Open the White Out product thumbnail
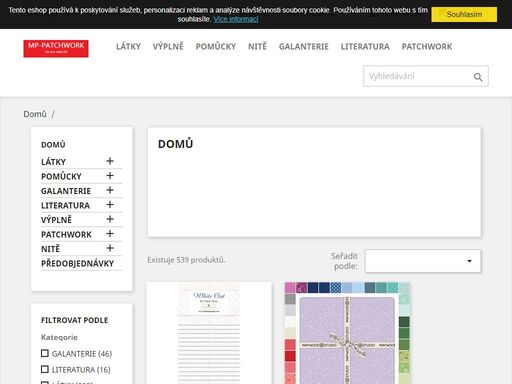 tap(209, 333)
